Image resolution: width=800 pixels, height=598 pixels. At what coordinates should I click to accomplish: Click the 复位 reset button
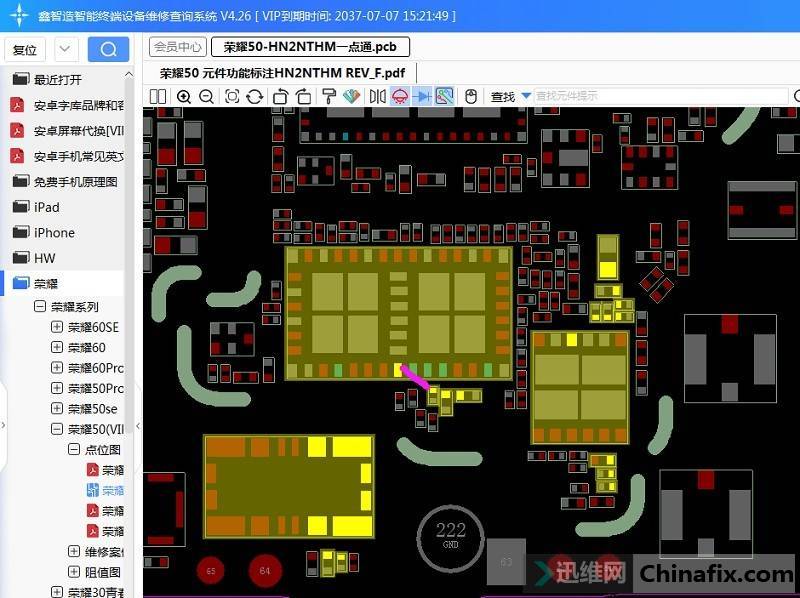(25, 49)
